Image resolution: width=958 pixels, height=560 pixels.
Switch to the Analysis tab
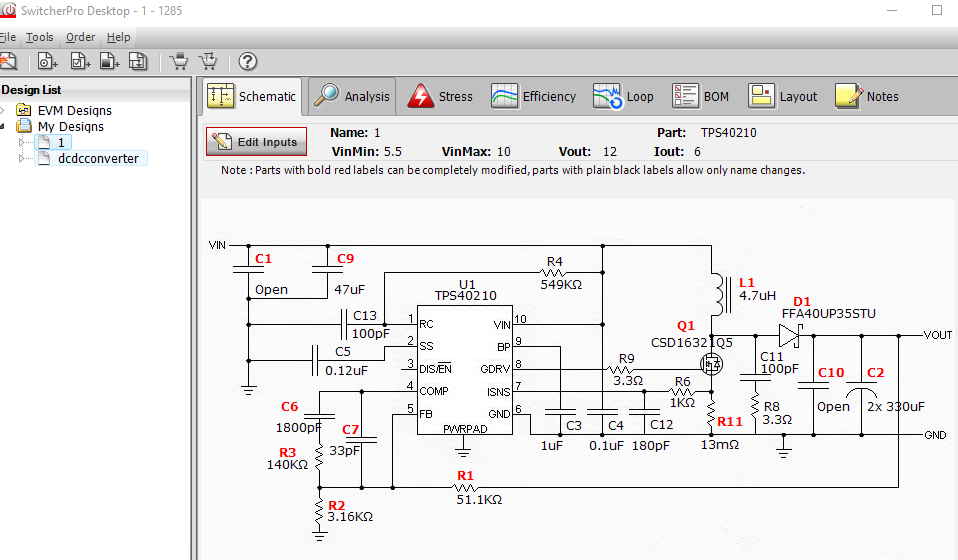352,96
